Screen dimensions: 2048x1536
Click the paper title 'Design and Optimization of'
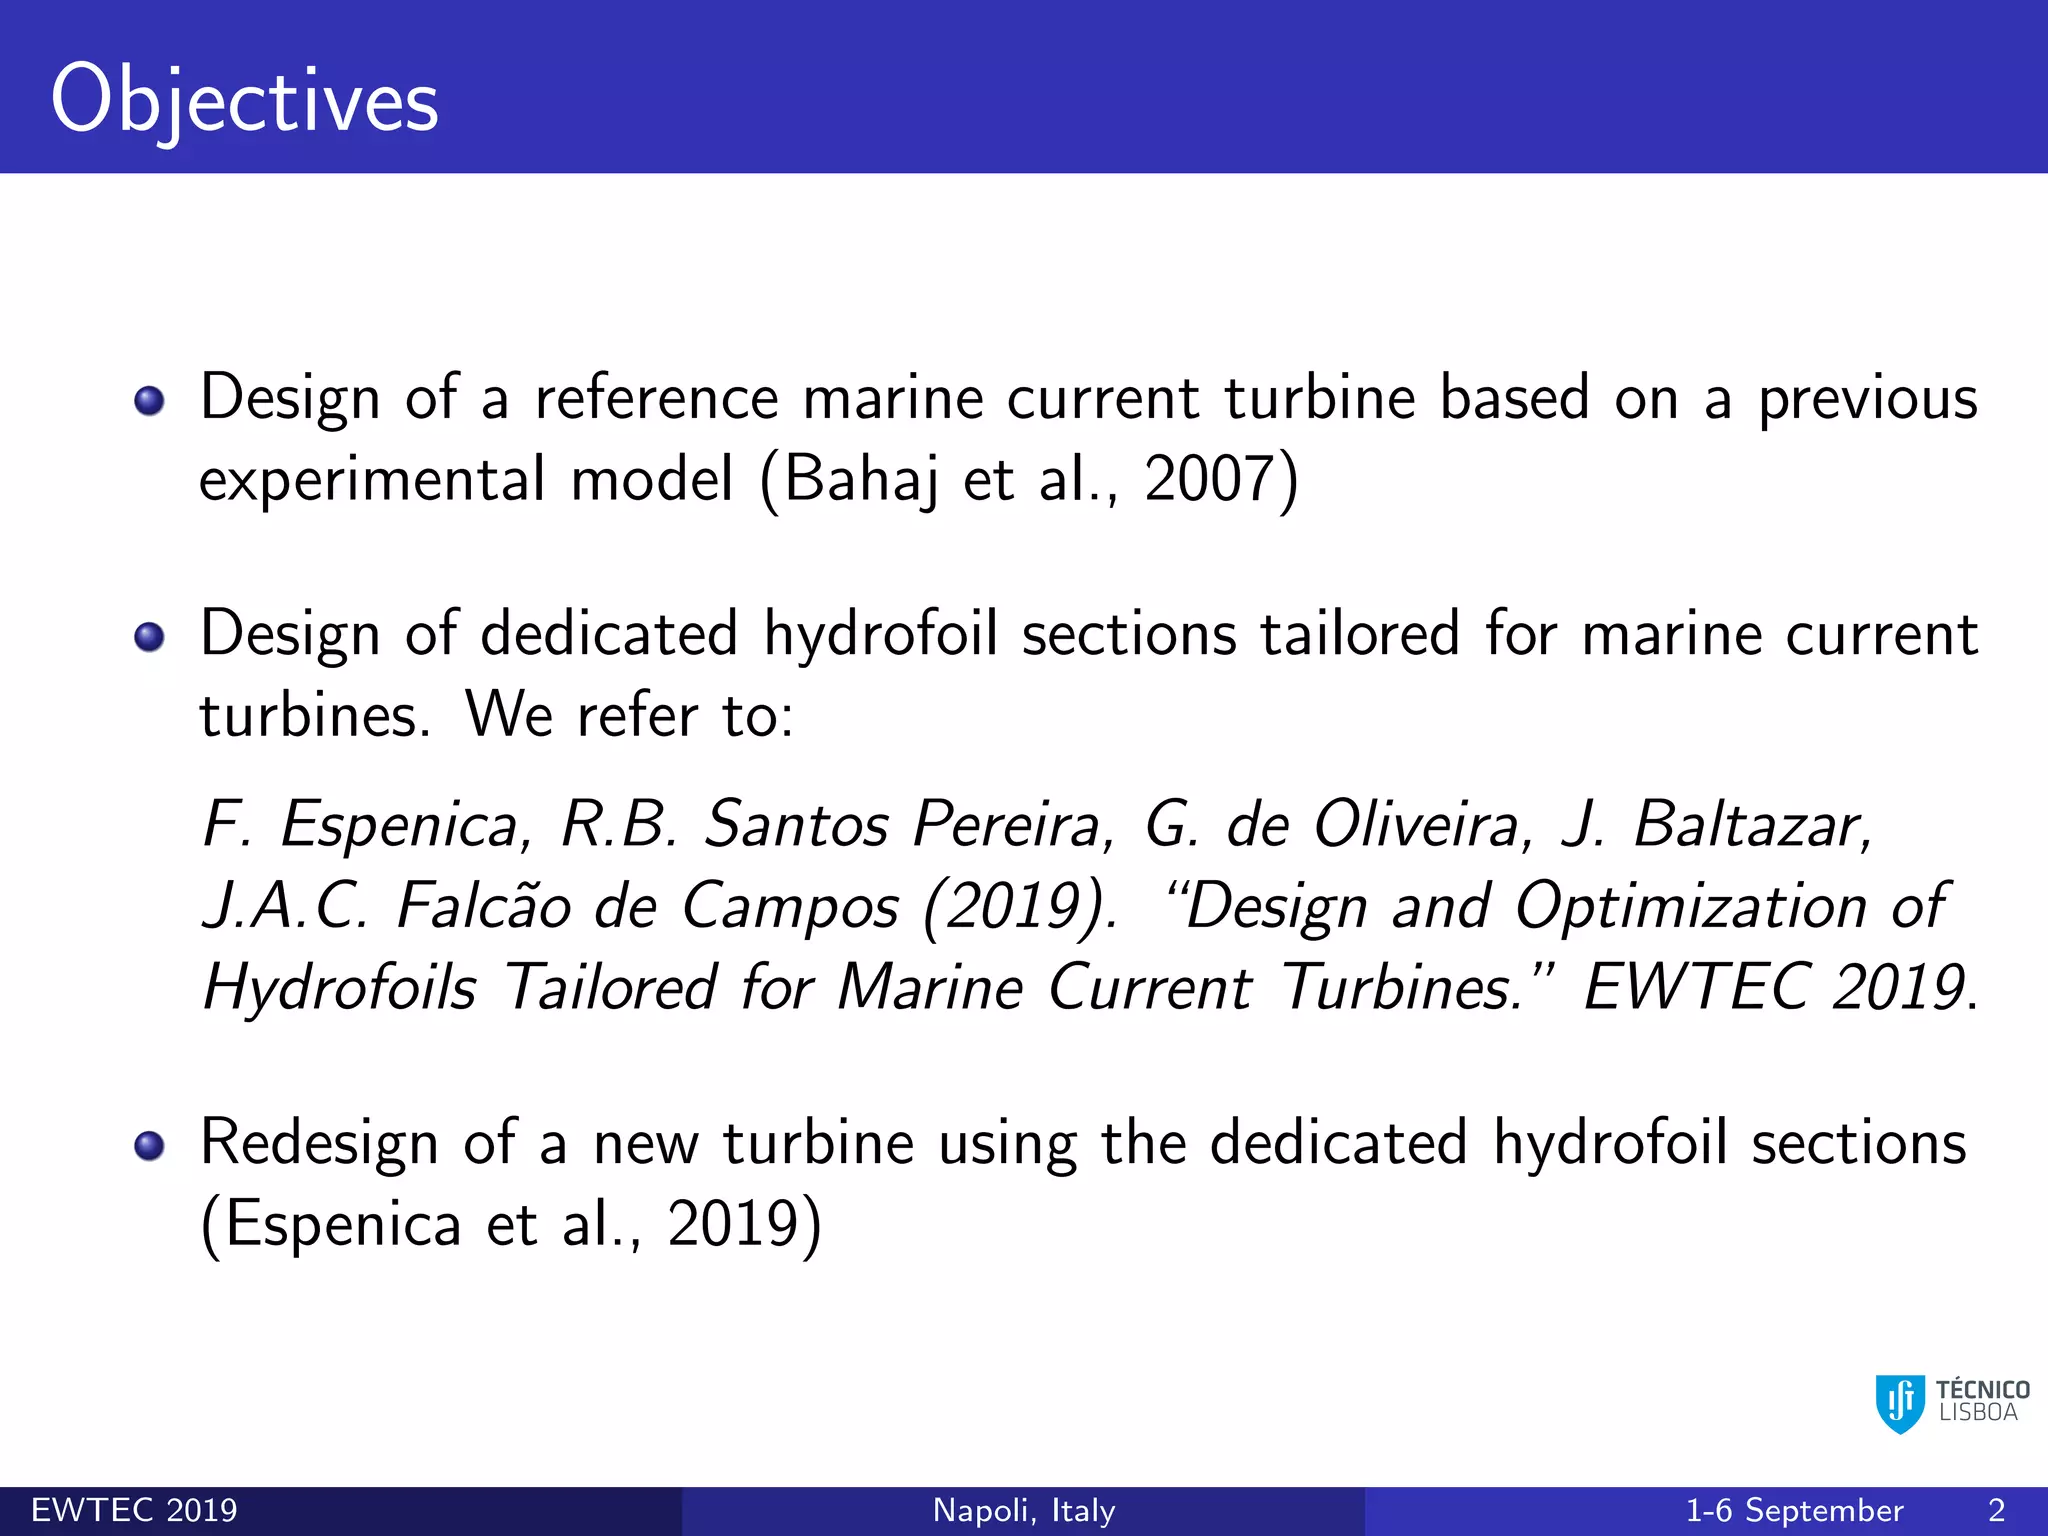(1557, 908)
